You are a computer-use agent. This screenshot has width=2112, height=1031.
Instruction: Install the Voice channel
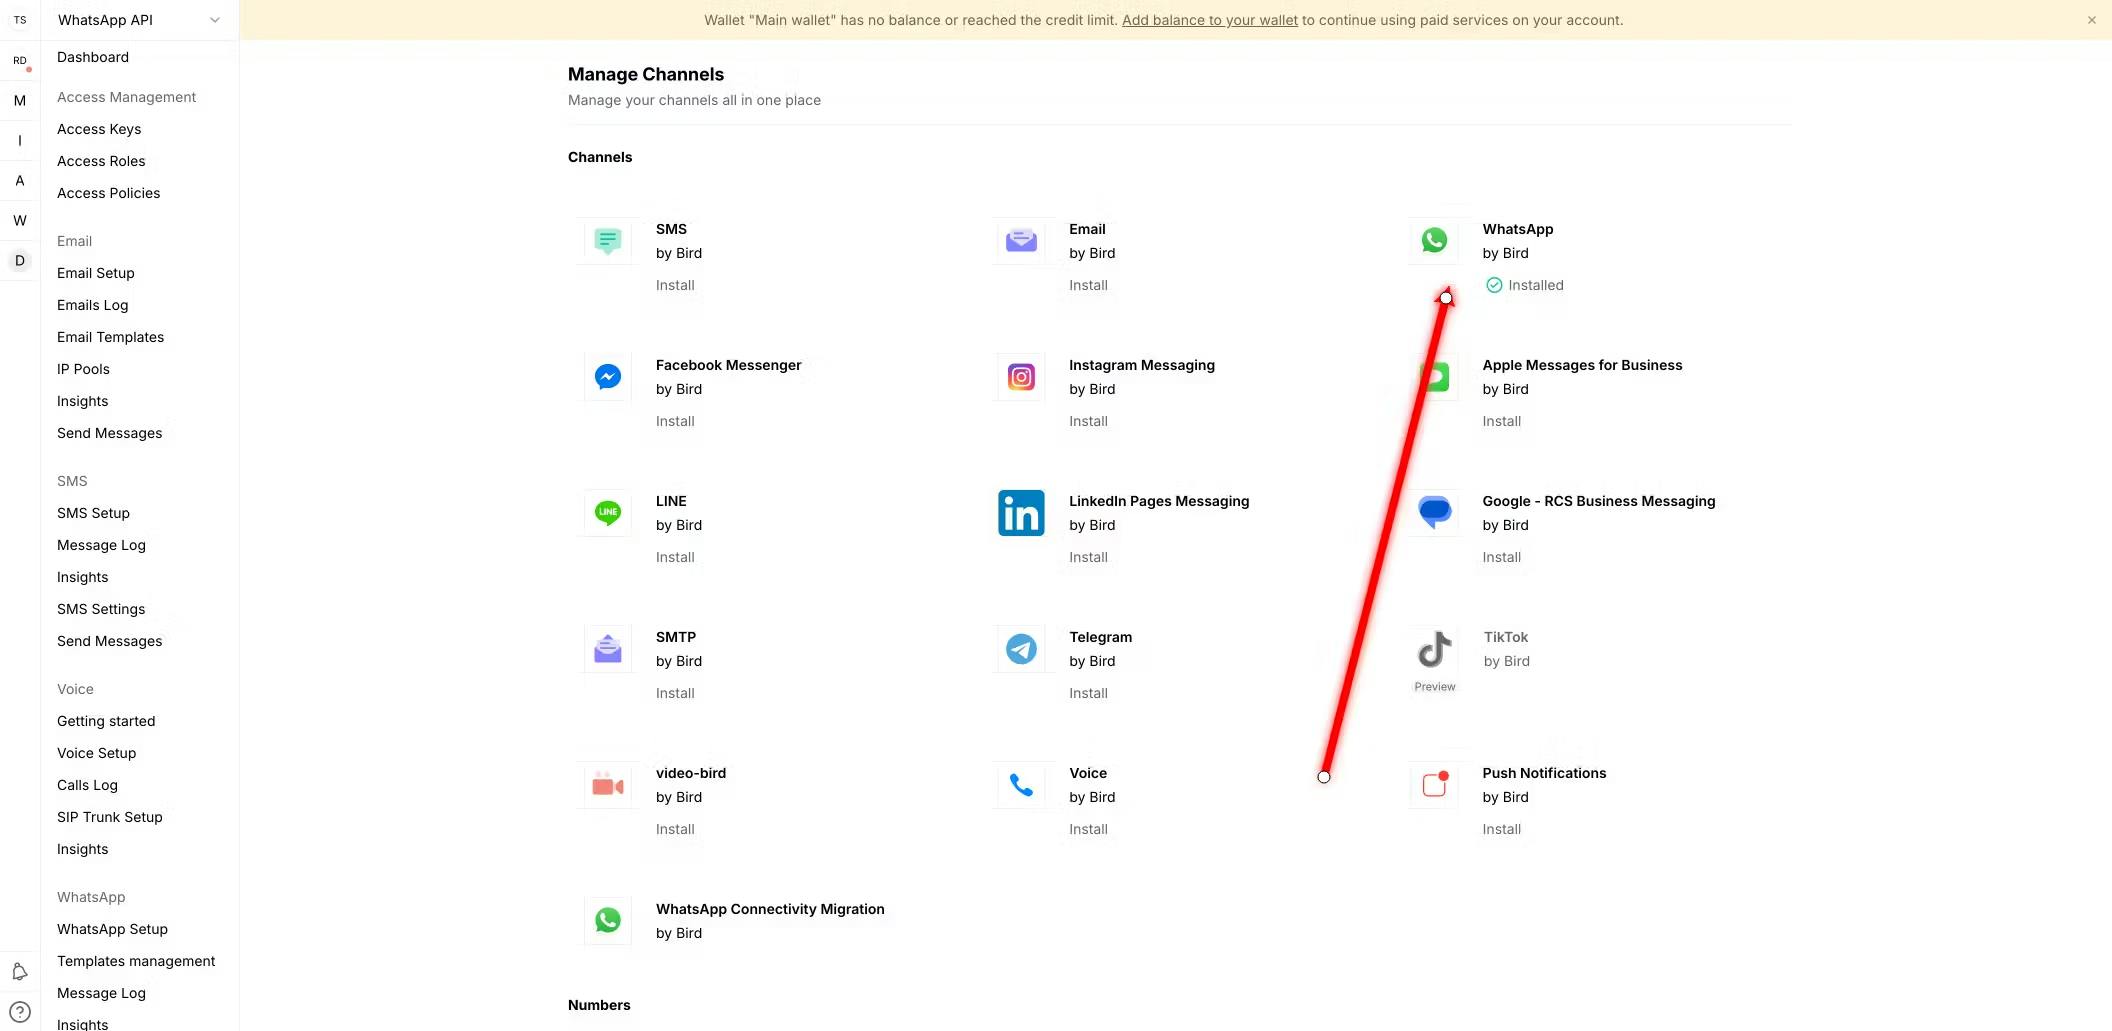1088,829
